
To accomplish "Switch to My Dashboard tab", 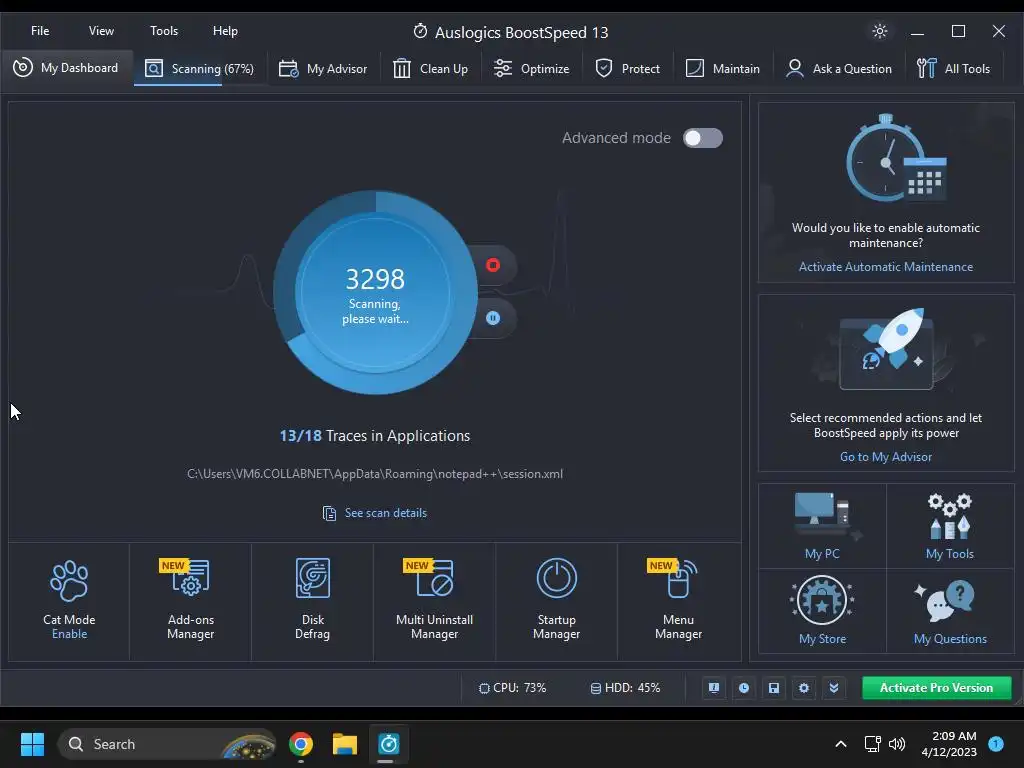I will tap(66, 68).
